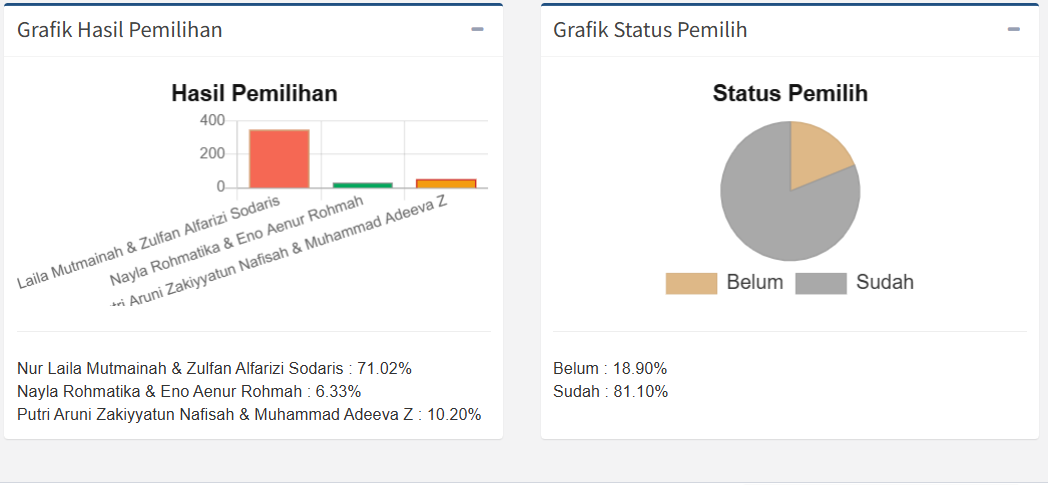Click the gray Sudah legend color box

[x=821, y=283]
